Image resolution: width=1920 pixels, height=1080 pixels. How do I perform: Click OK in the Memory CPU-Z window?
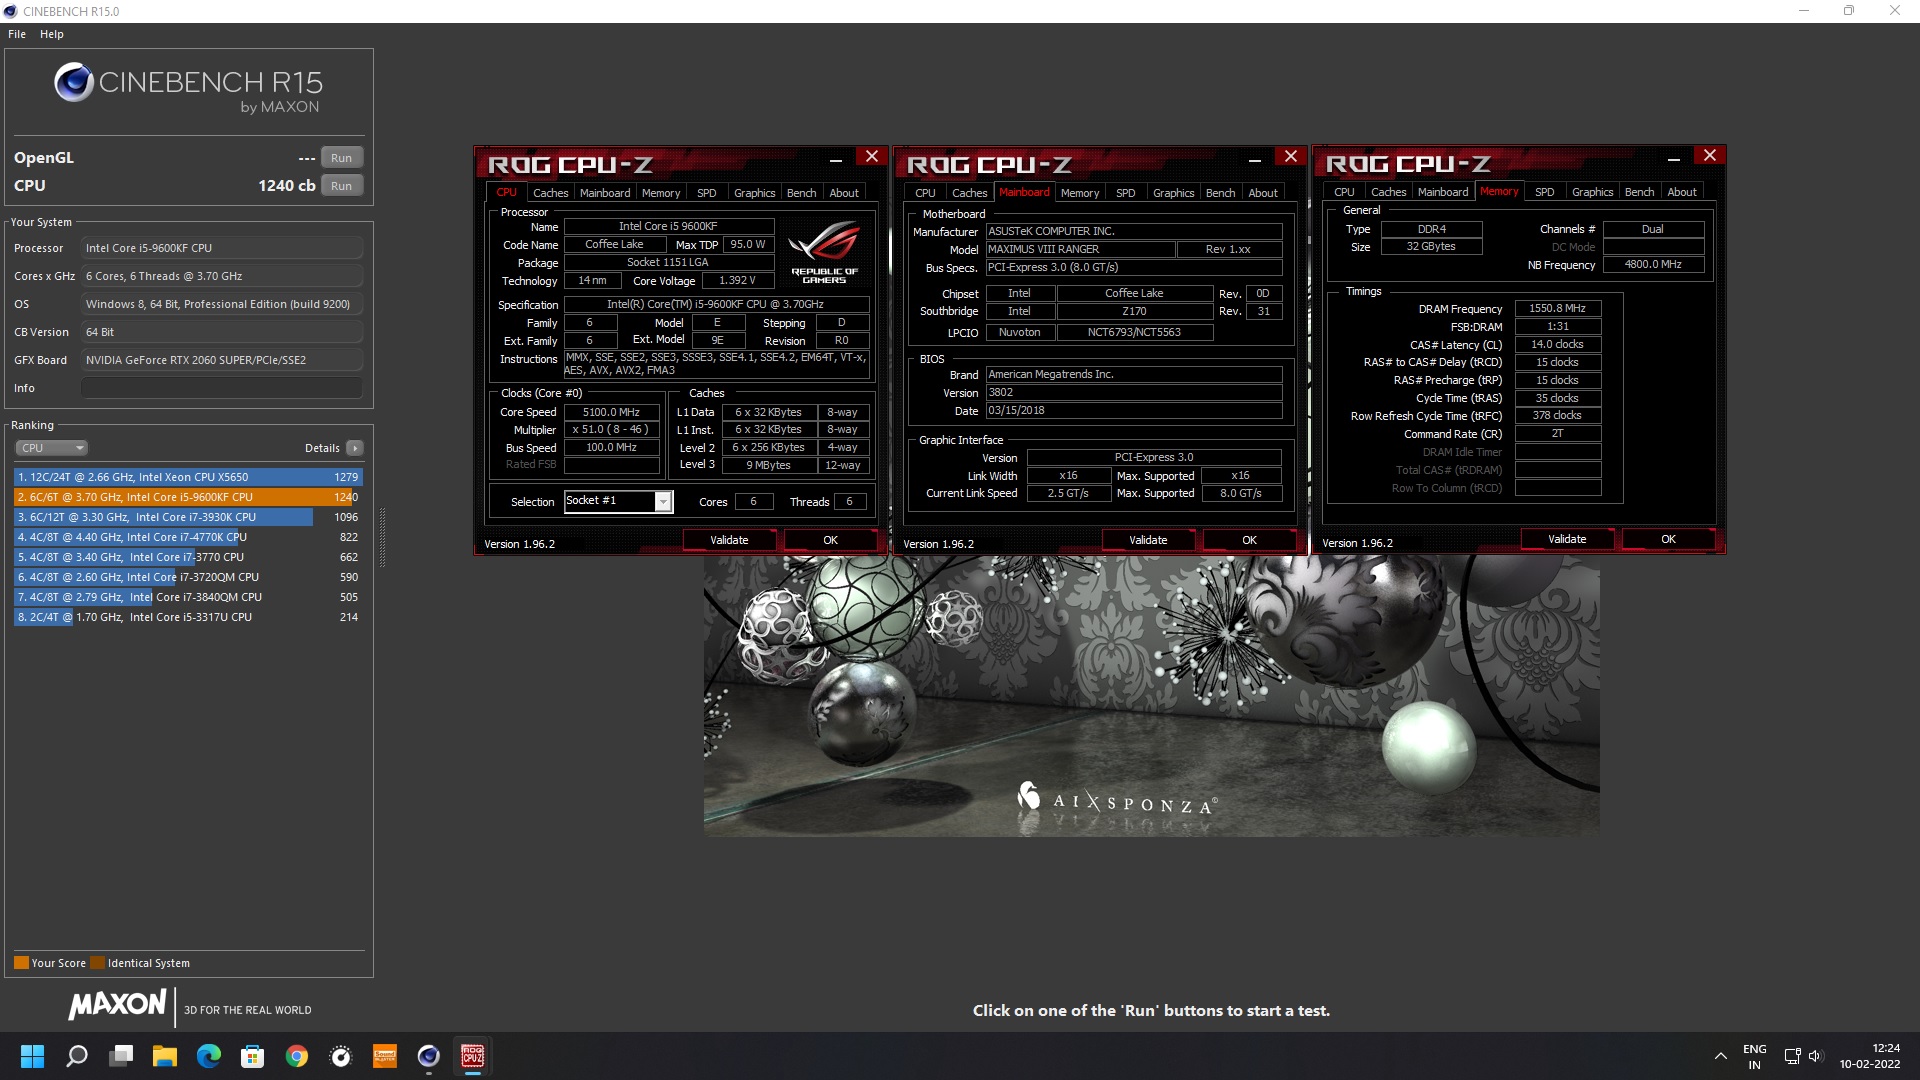coord(1669,539)
